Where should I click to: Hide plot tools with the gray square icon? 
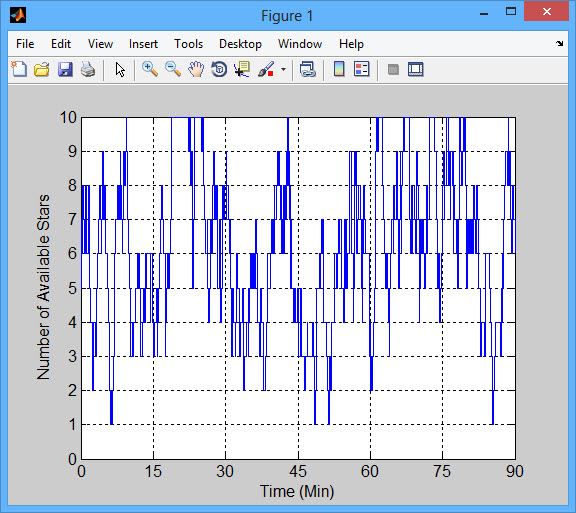click(x=393, y=69)
